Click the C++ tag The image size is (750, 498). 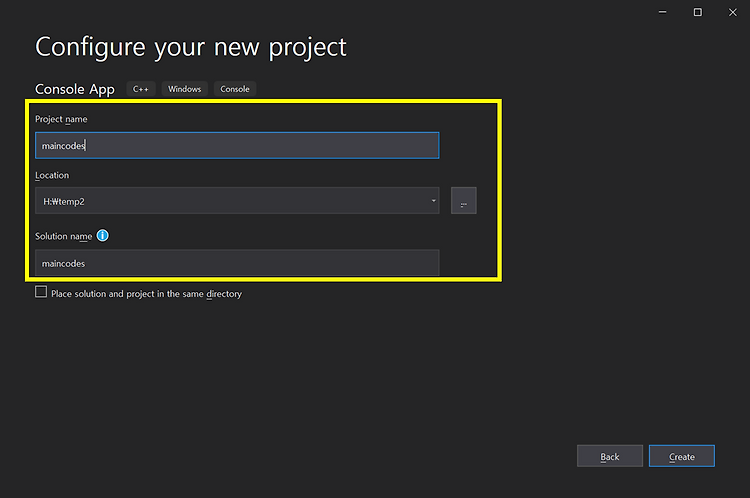tap(141, 89)
